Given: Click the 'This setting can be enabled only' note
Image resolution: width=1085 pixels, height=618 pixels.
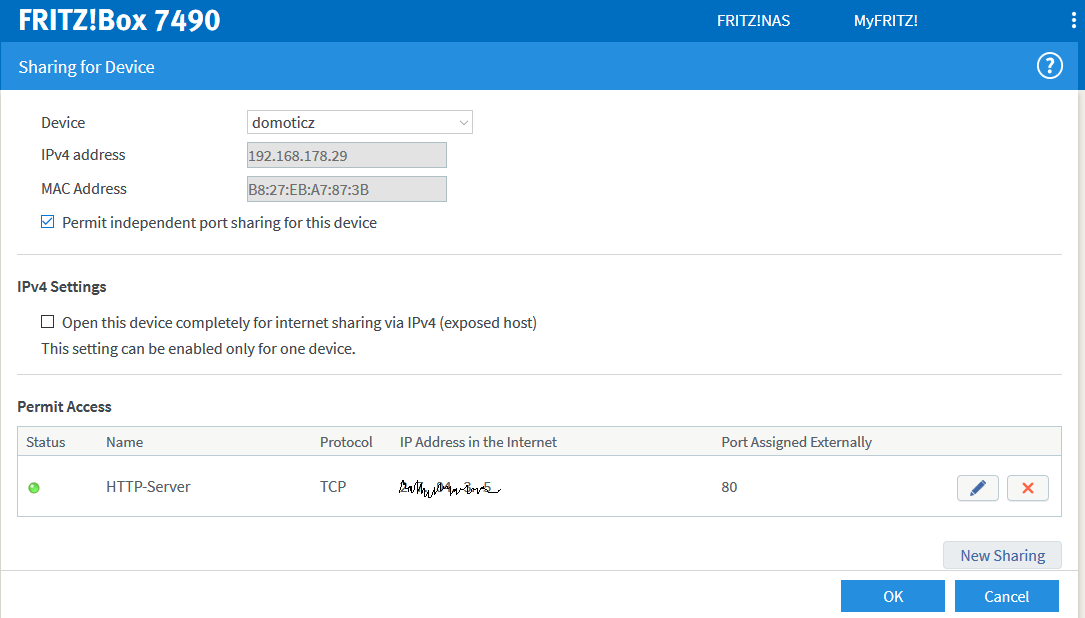Looking at the screenshot, I should click(x=199, y=349).
